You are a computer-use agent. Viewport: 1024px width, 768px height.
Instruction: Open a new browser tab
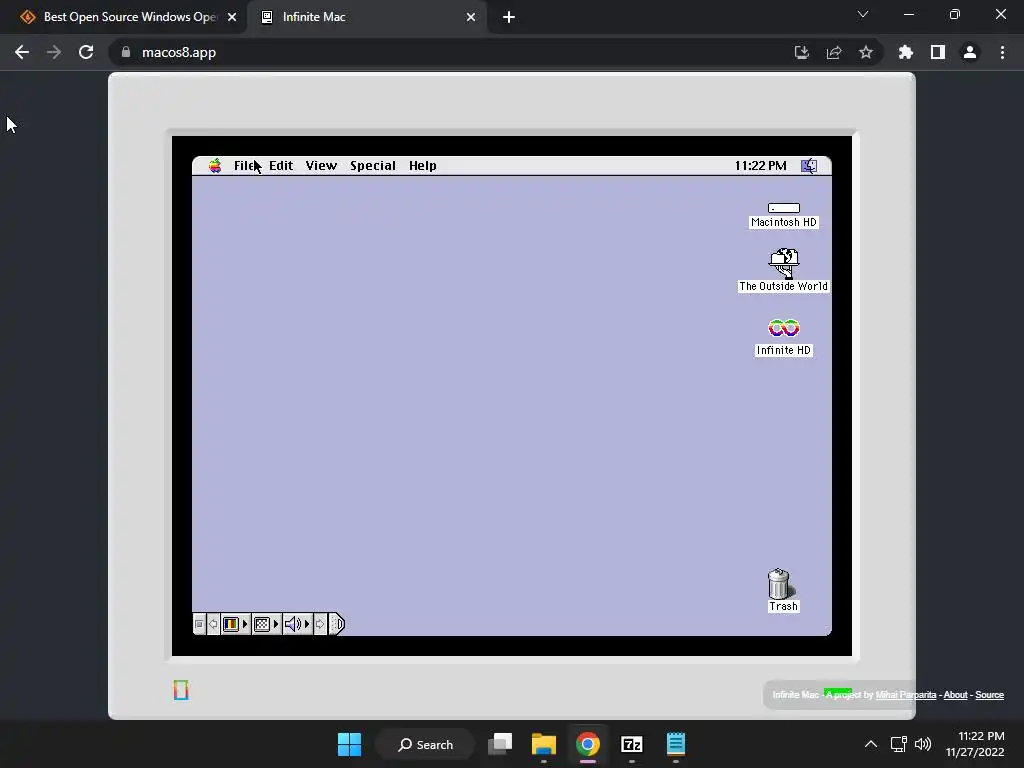tap(509, 17)
